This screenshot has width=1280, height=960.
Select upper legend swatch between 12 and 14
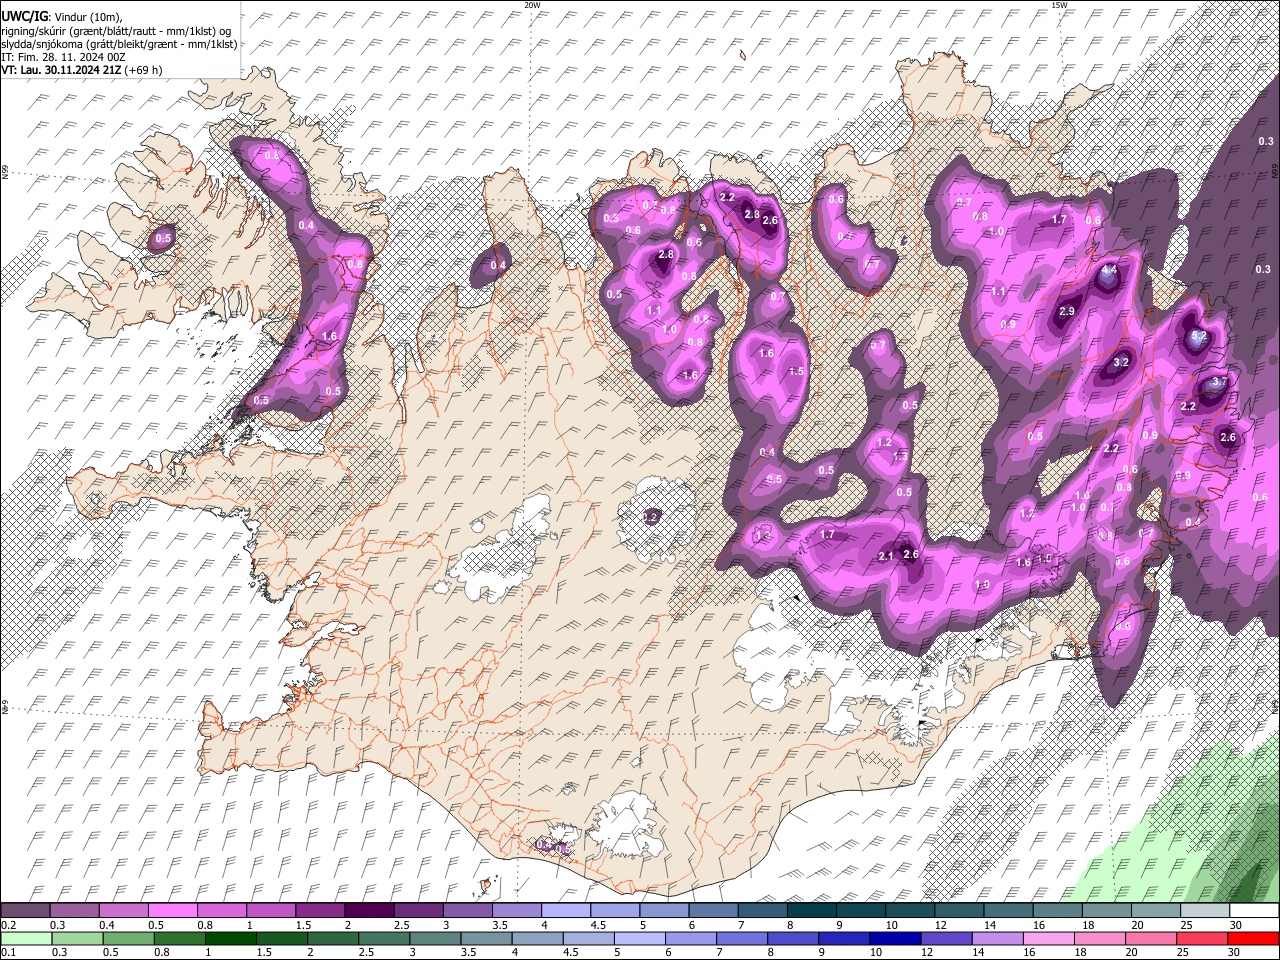pos(959,911)
